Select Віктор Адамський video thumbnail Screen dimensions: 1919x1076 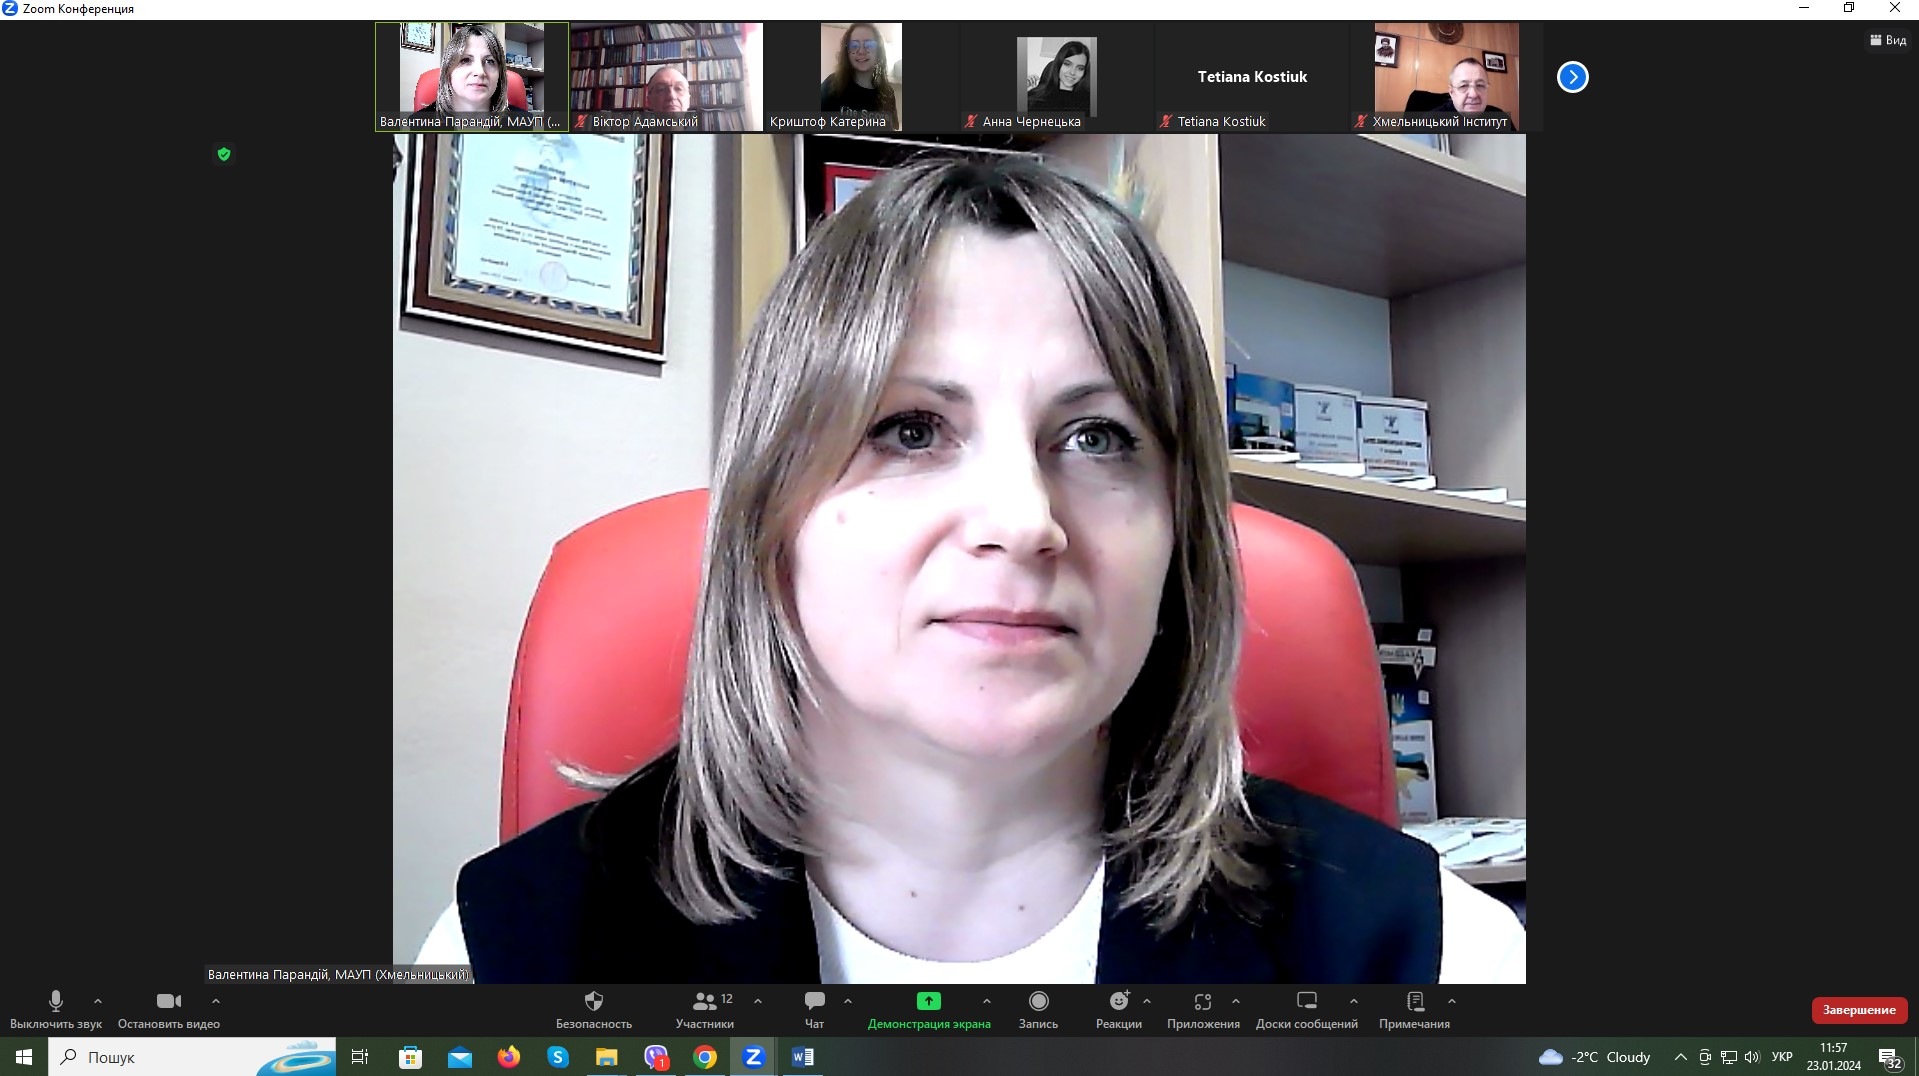pos(666,77)
